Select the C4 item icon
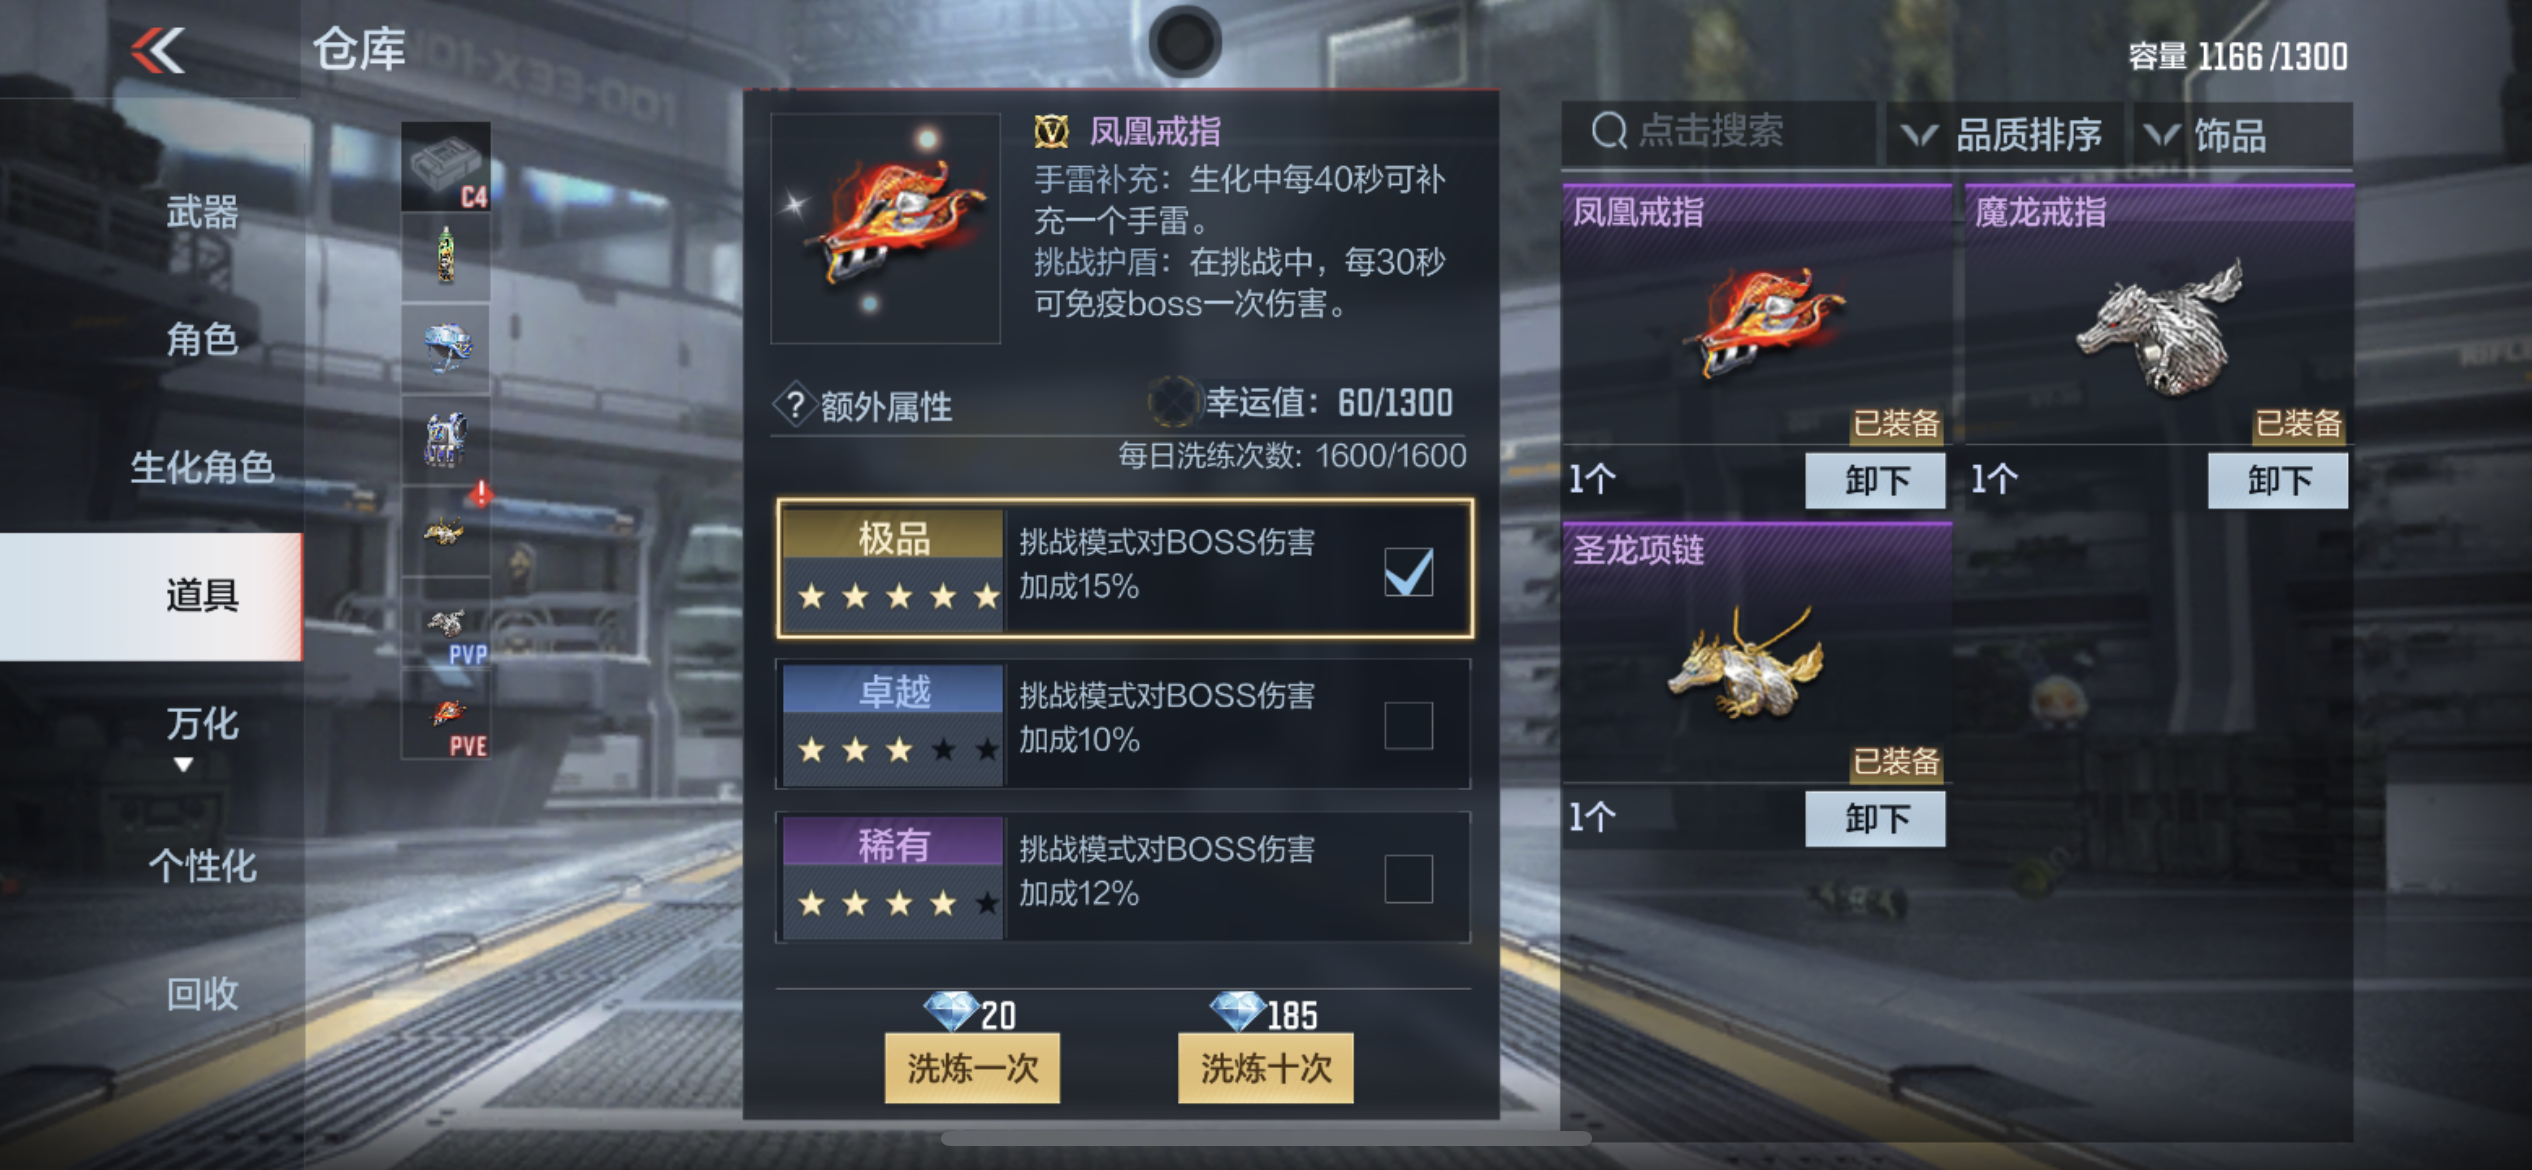 (446, 167)
